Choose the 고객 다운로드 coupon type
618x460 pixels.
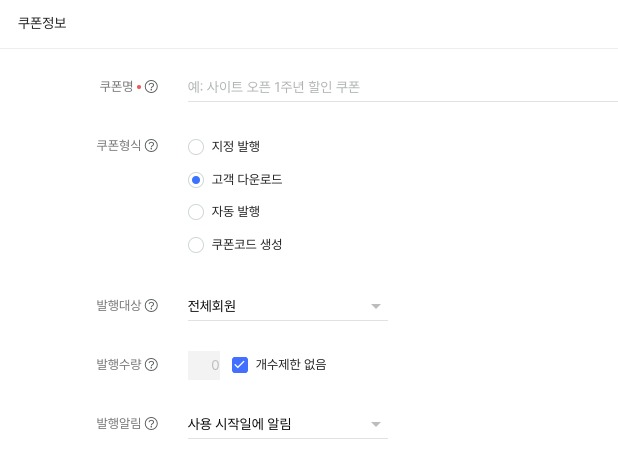(196, 180)
